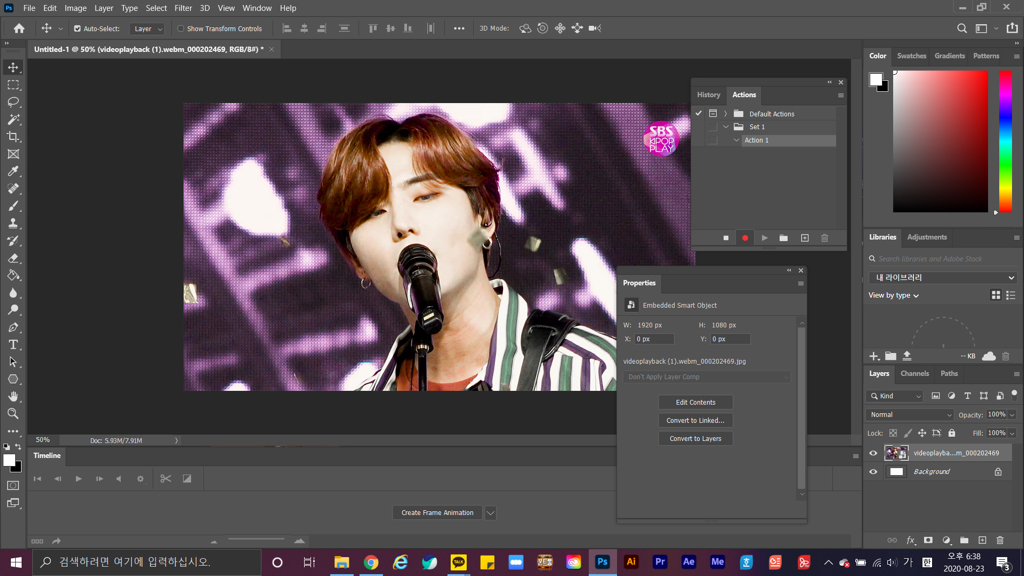Select the Healing Brush tool

coord(13,189)
